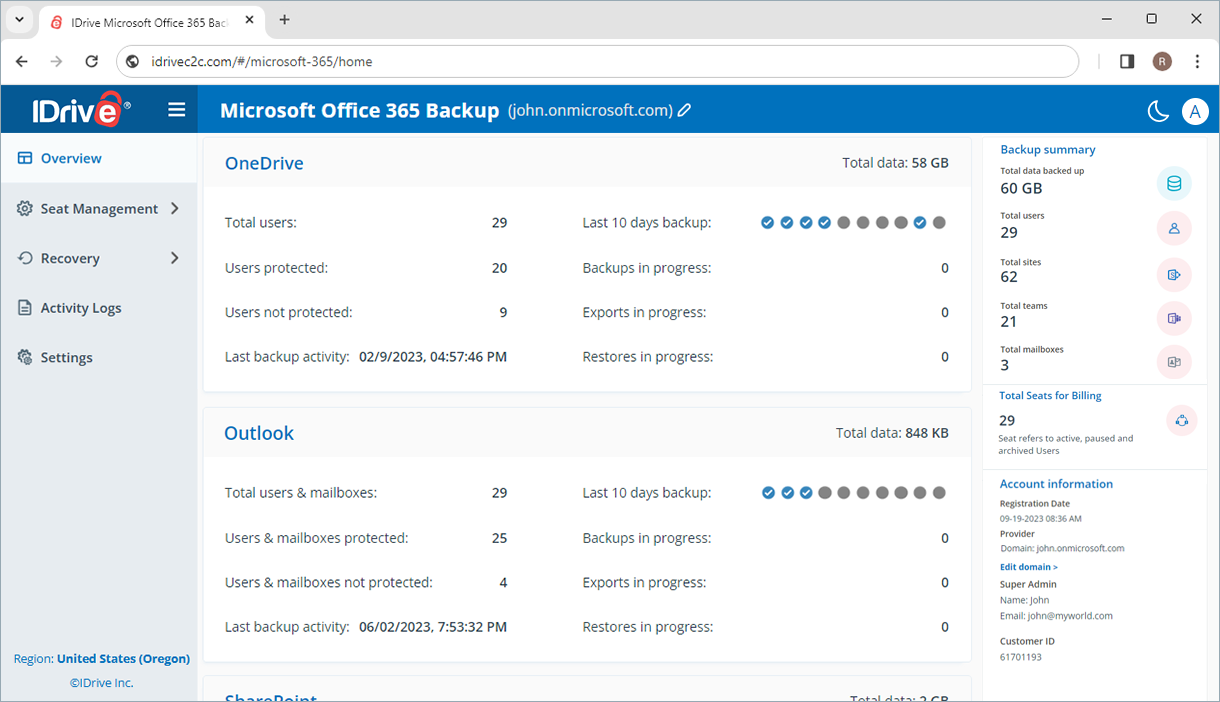Click the hamburger menu icon

[177, 110]
